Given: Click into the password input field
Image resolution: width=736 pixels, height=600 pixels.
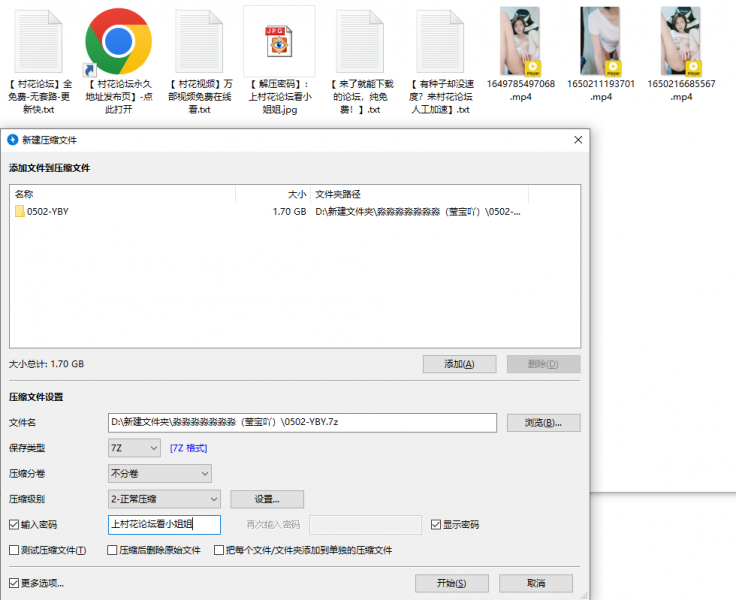Looking at the screenshot, I should [x=164, y=525].
